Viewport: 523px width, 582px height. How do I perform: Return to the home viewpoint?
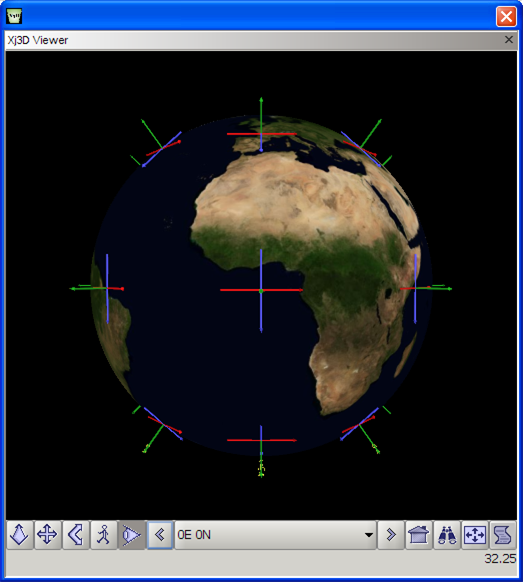[418, 535]
